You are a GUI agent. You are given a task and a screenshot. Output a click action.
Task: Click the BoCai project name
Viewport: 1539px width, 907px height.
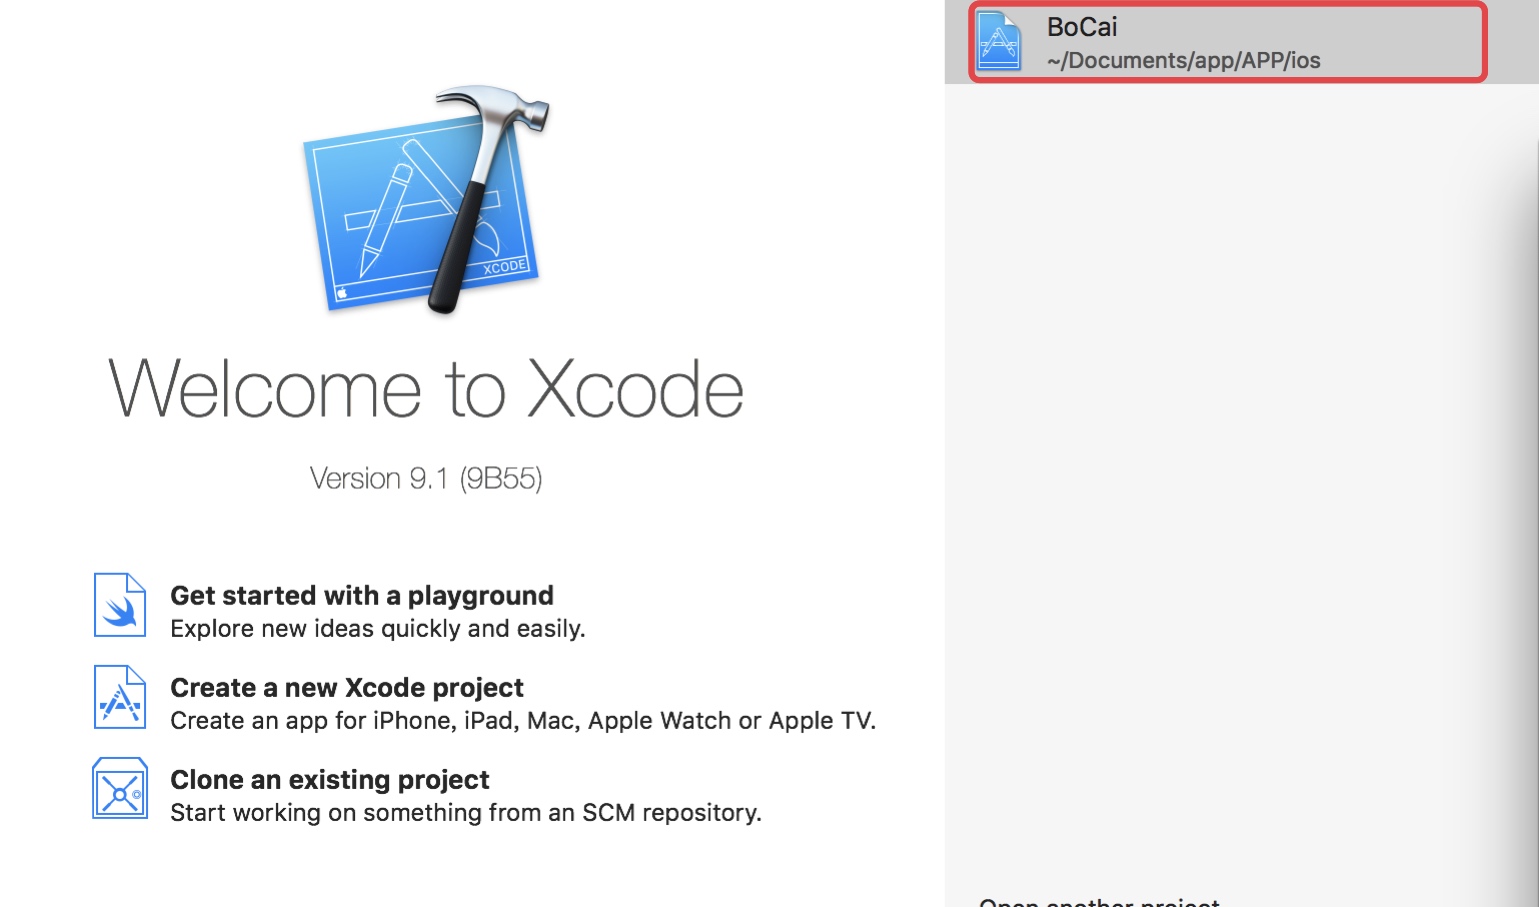pos(1081,27)
